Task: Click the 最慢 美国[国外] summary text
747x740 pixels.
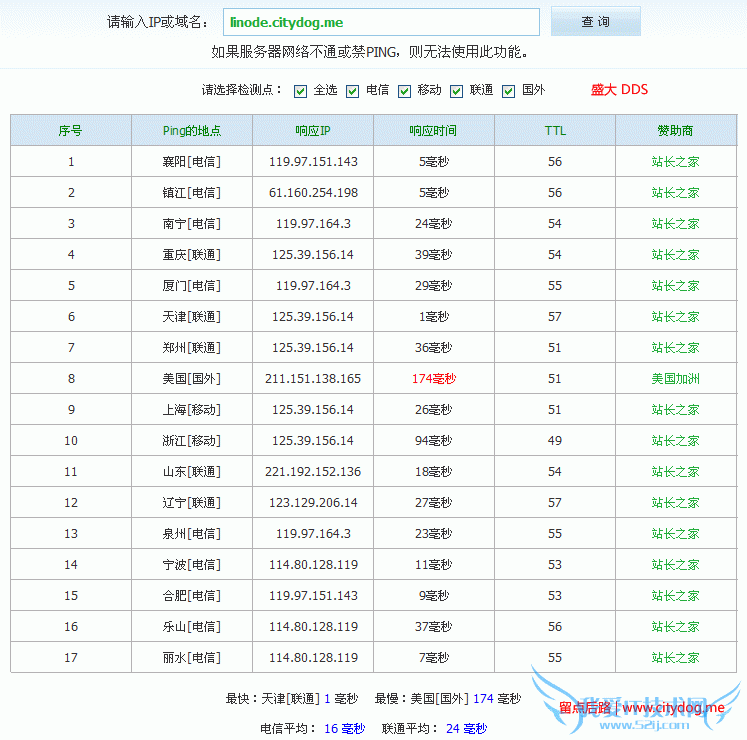Action: pos(448,699)
